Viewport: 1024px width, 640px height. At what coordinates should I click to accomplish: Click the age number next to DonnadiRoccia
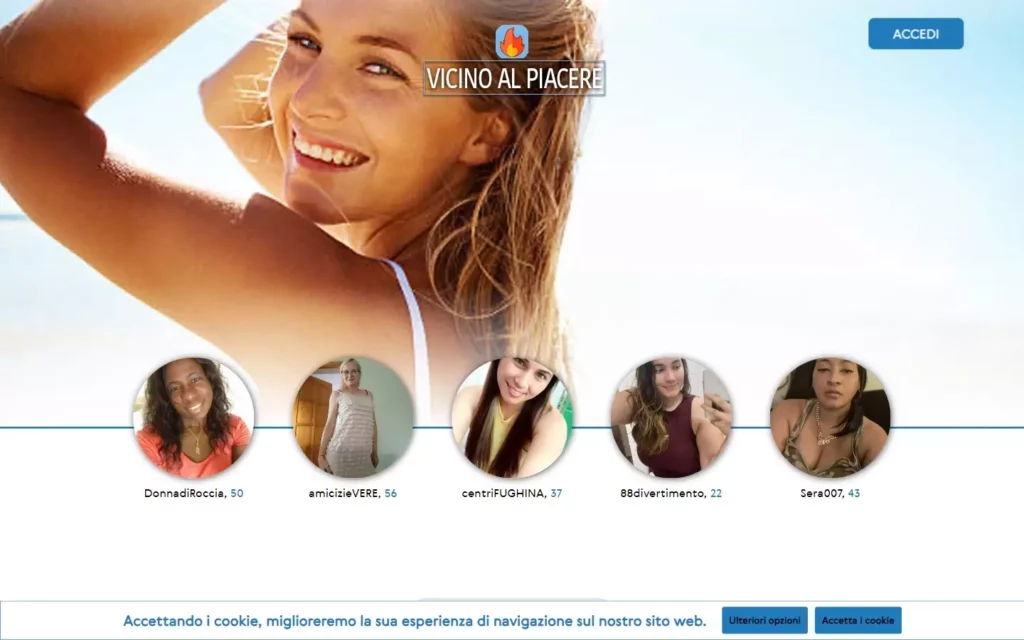[x=239, y=492]
